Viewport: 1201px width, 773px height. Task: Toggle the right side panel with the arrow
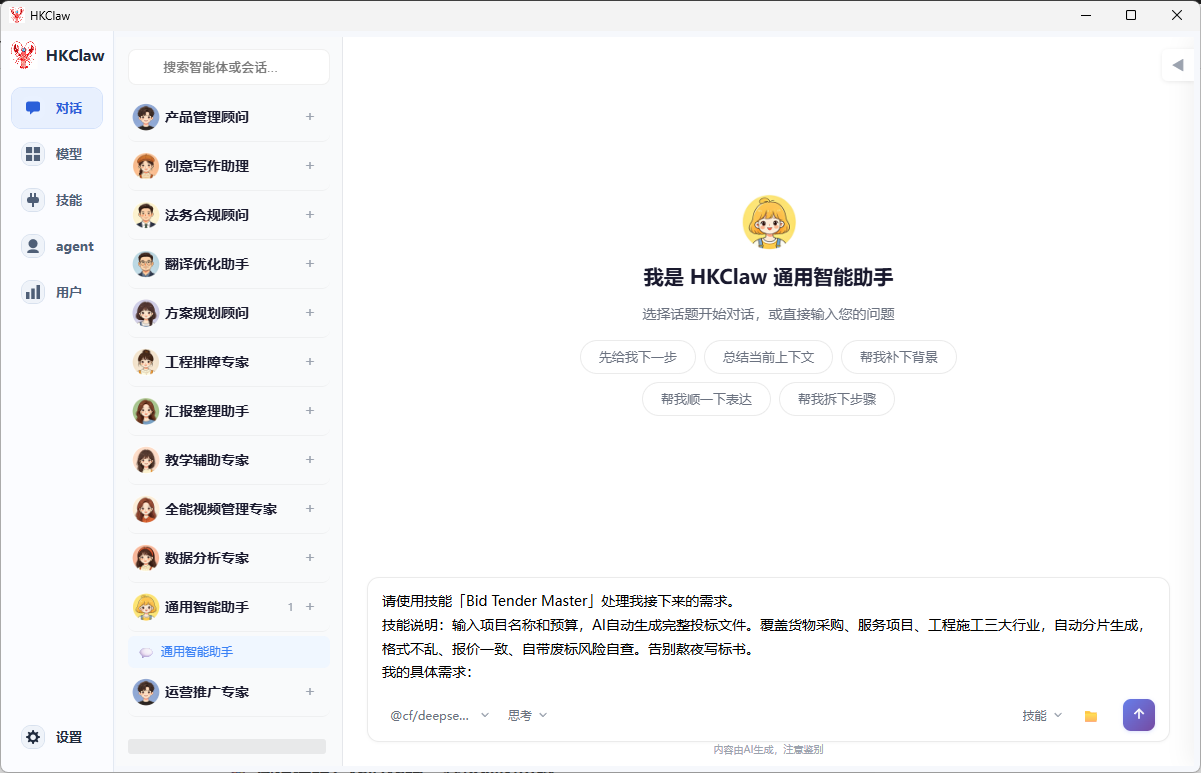(1178, 66)
